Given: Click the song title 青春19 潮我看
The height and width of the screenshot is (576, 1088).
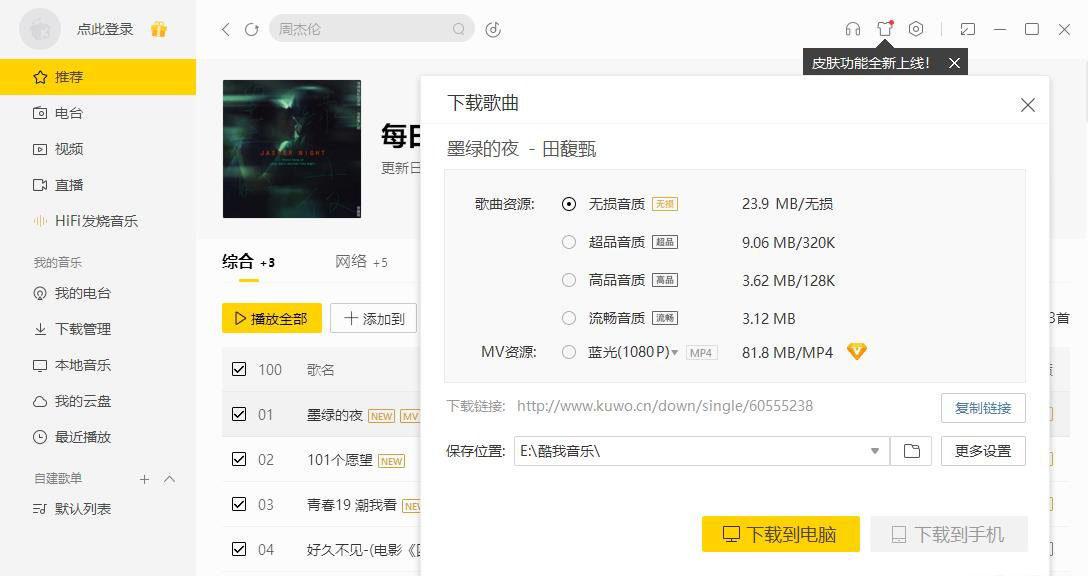Looking at the screenshot, I should point(352,505).
